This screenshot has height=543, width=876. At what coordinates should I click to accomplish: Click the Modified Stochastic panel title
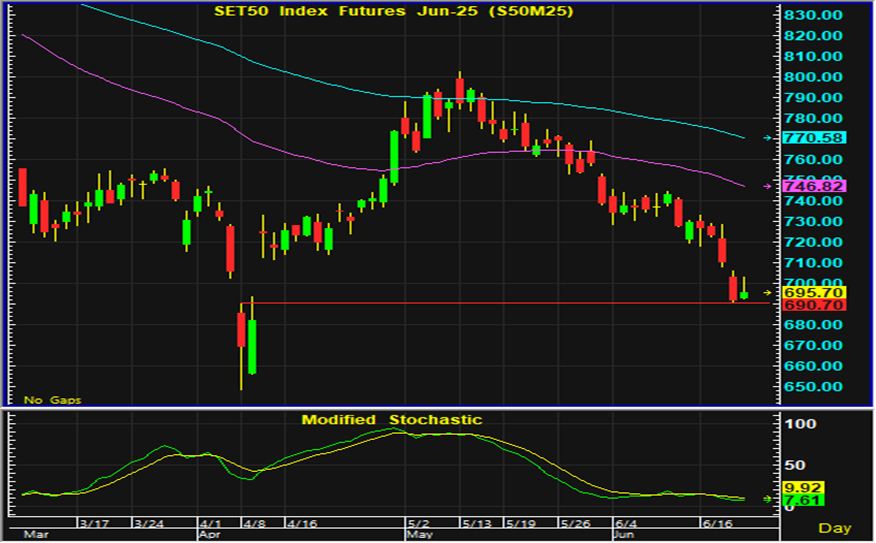392,420
